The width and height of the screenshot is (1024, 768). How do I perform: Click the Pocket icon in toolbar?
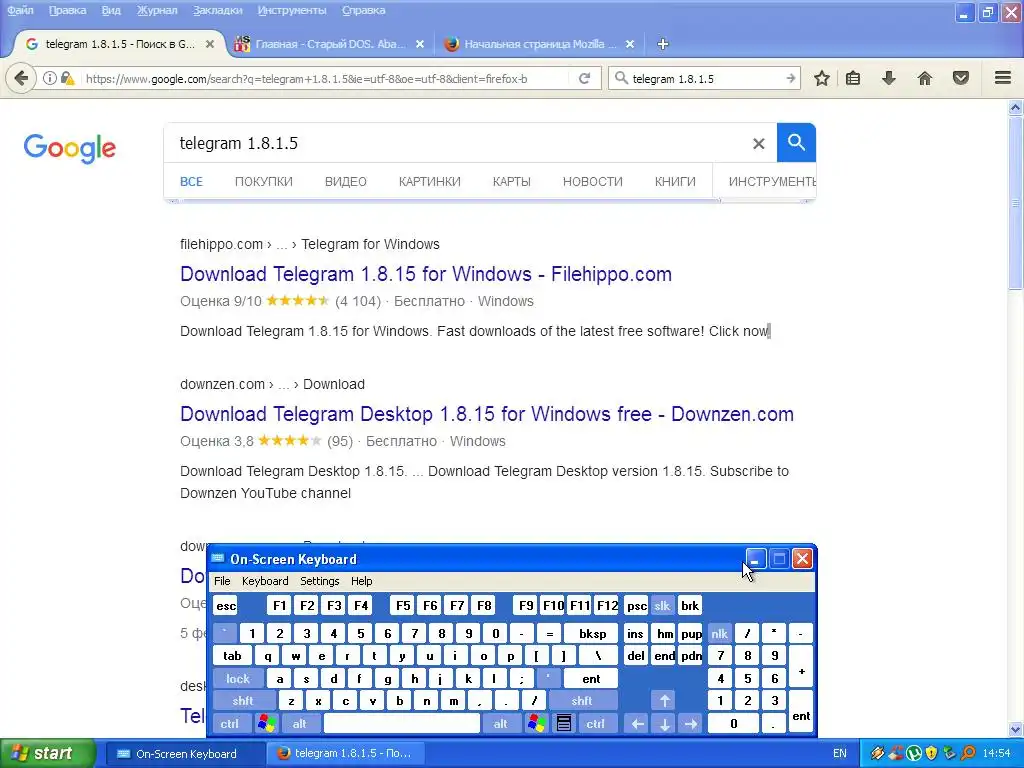point(961,78)
